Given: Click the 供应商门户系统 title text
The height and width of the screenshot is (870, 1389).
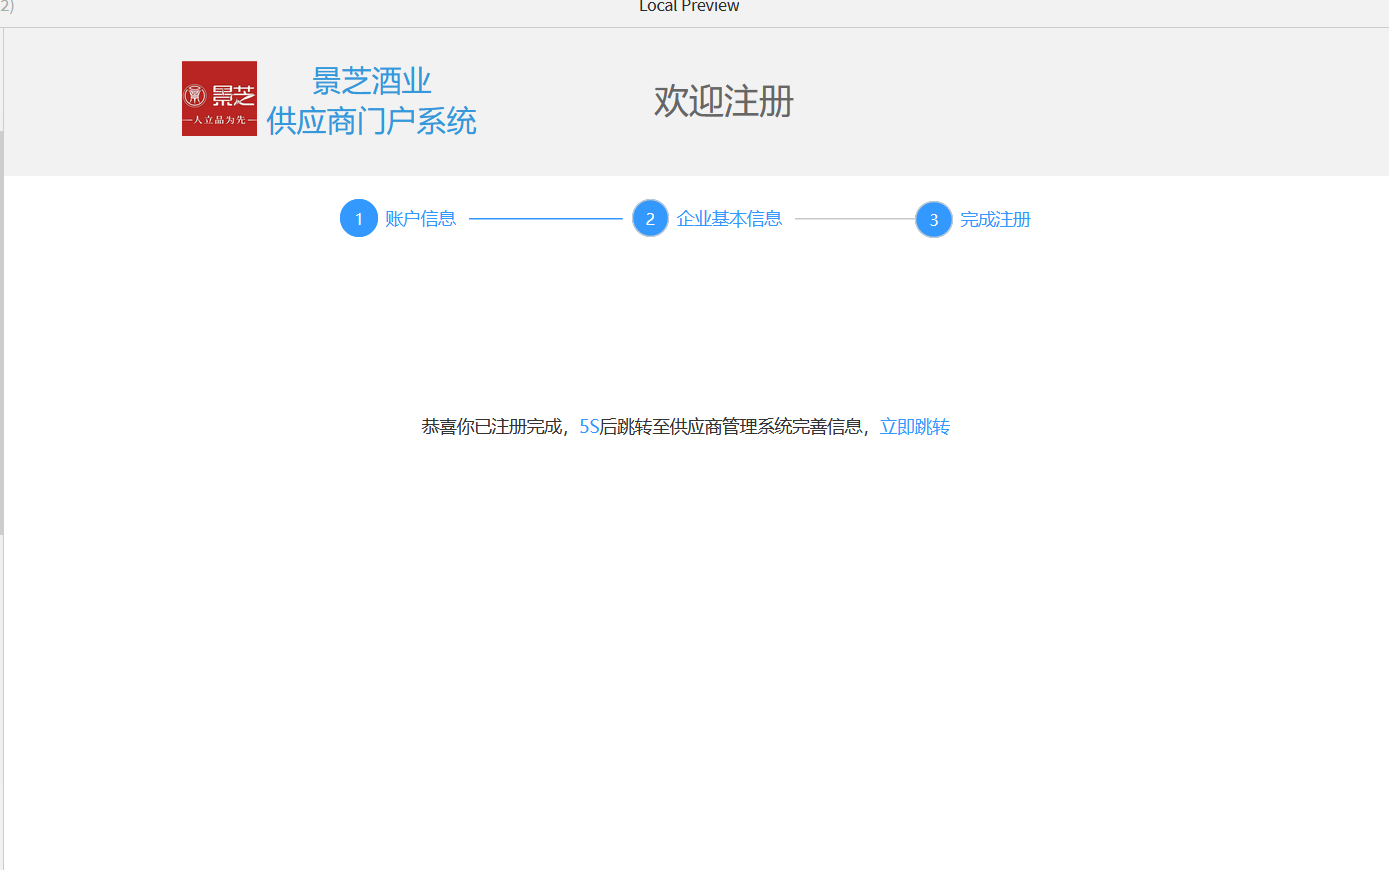Looking at the screenshot, I should (x=372, y=121).
